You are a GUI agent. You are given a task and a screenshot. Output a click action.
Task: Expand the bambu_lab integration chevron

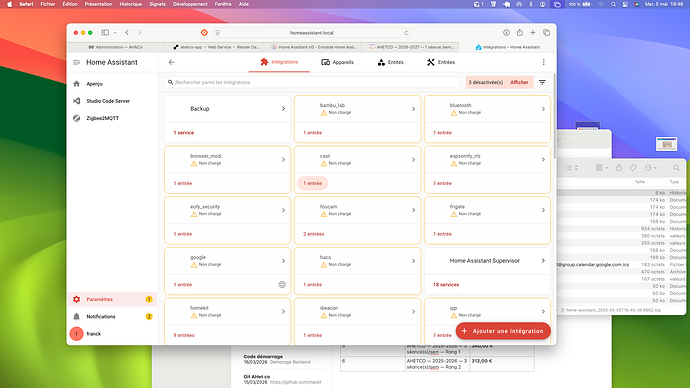click(414, 109)
